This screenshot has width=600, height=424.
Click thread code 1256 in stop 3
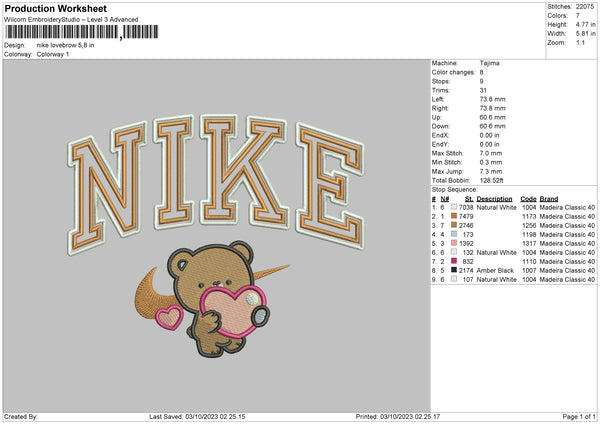coord(529,225)
